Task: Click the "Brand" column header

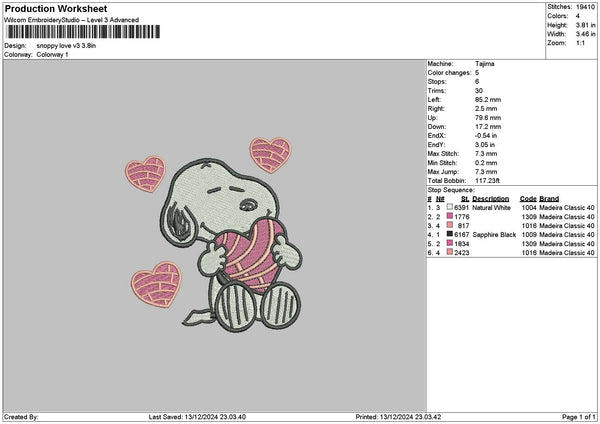Action: (x=549, y=199)
